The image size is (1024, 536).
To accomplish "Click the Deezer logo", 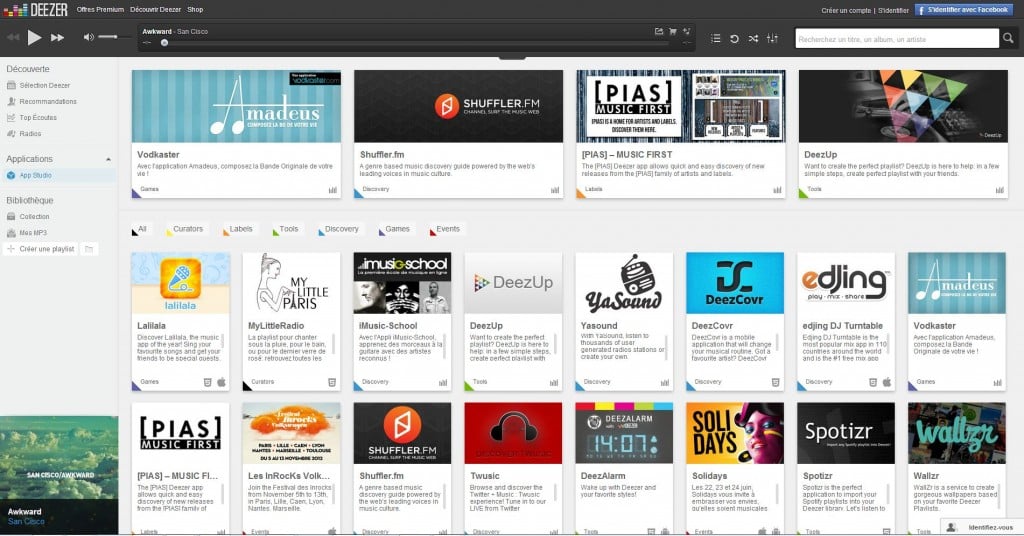I will tap(35, 9).
